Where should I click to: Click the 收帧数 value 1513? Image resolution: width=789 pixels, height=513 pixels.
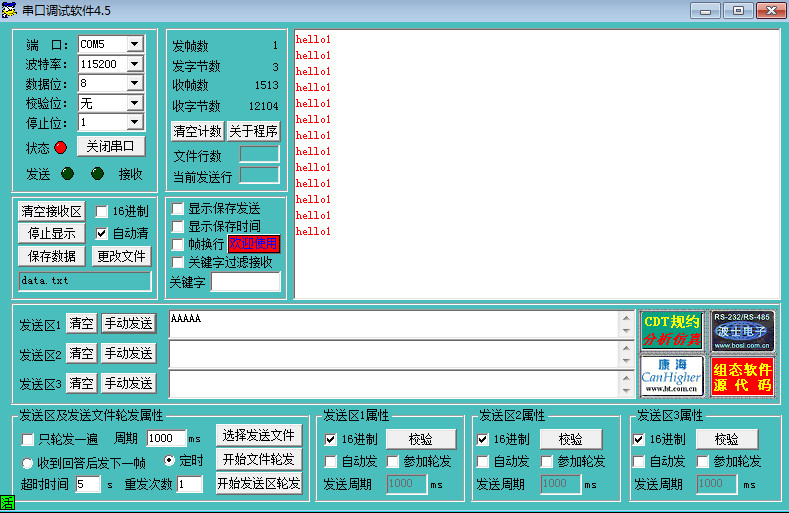point(267,85)
